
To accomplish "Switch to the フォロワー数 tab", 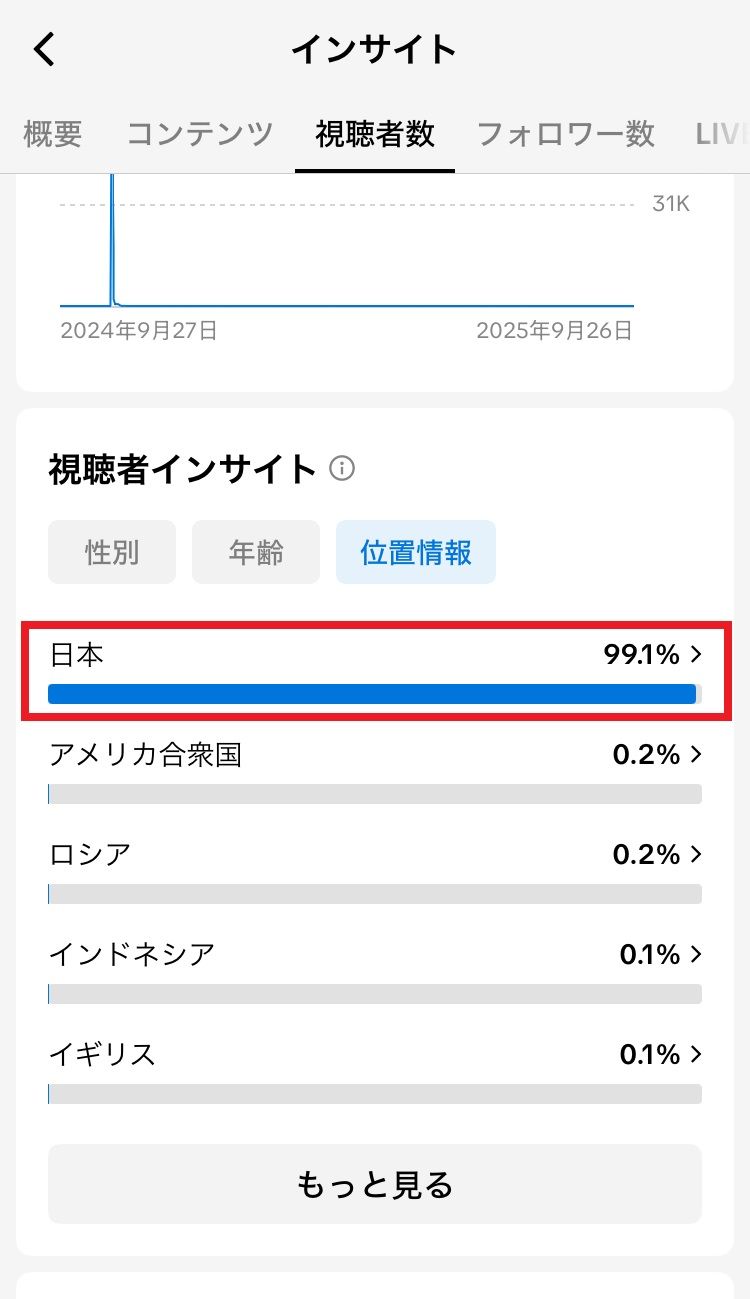I will (x=566, y=134).
